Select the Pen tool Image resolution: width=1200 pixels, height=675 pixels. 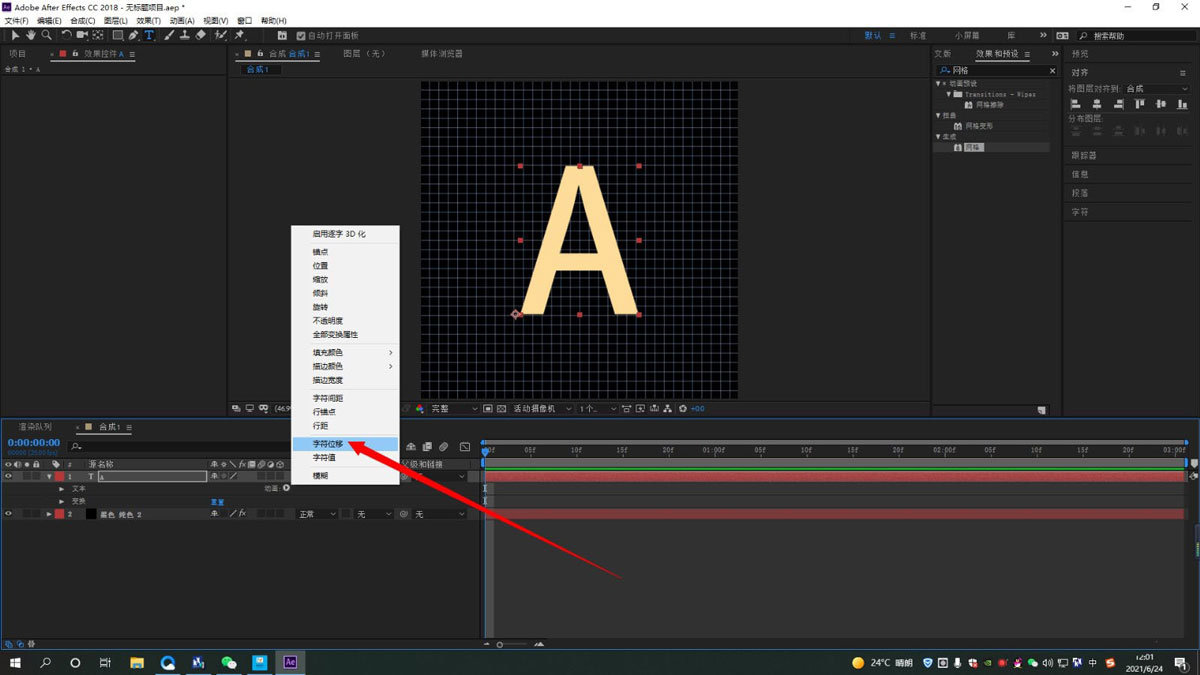coord(133,35)
